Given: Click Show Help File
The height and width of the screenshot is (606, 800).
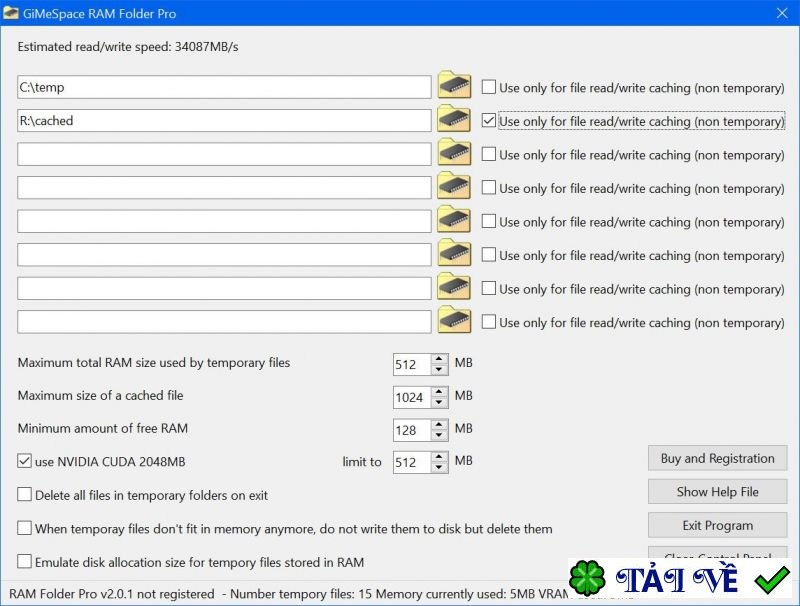Looking at the screenshot, I should (x=717, y=491).
